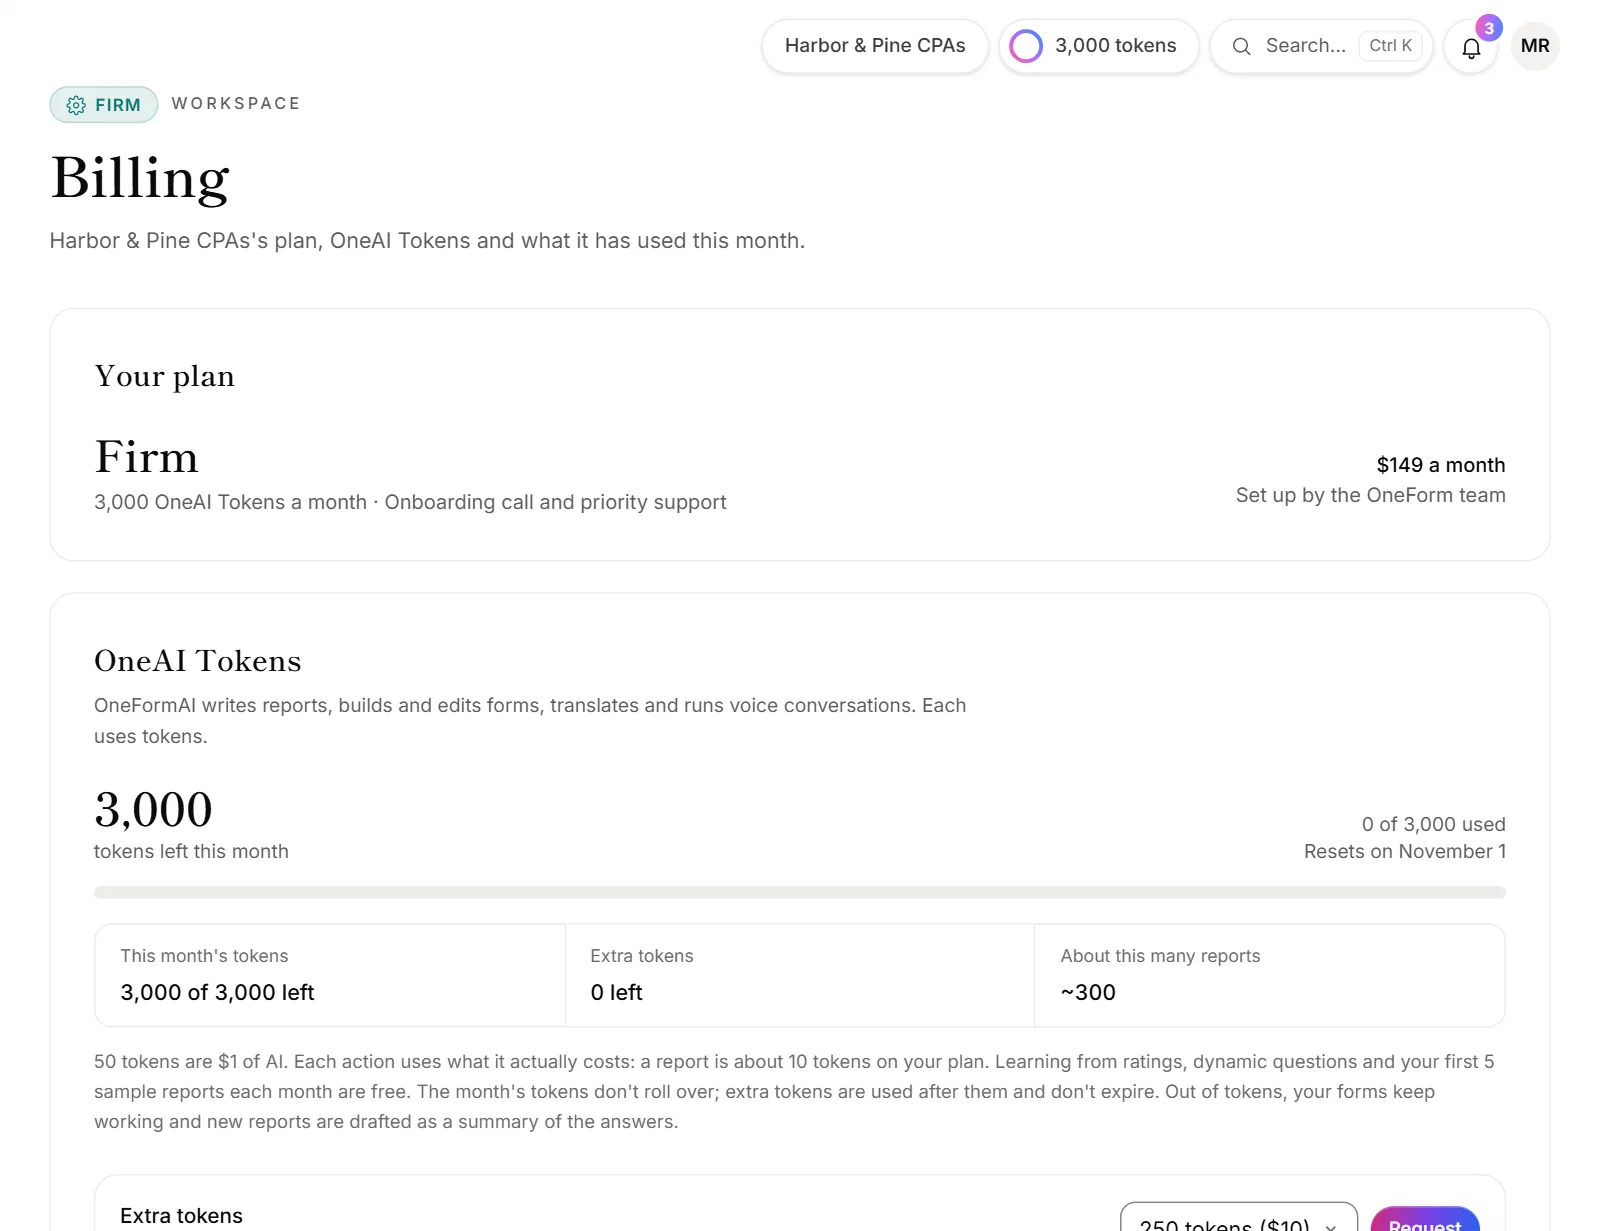1600x1231 pixels.
Task: Click the 'OneAI Tokens' section heading
Action: [x=198, y=661]
